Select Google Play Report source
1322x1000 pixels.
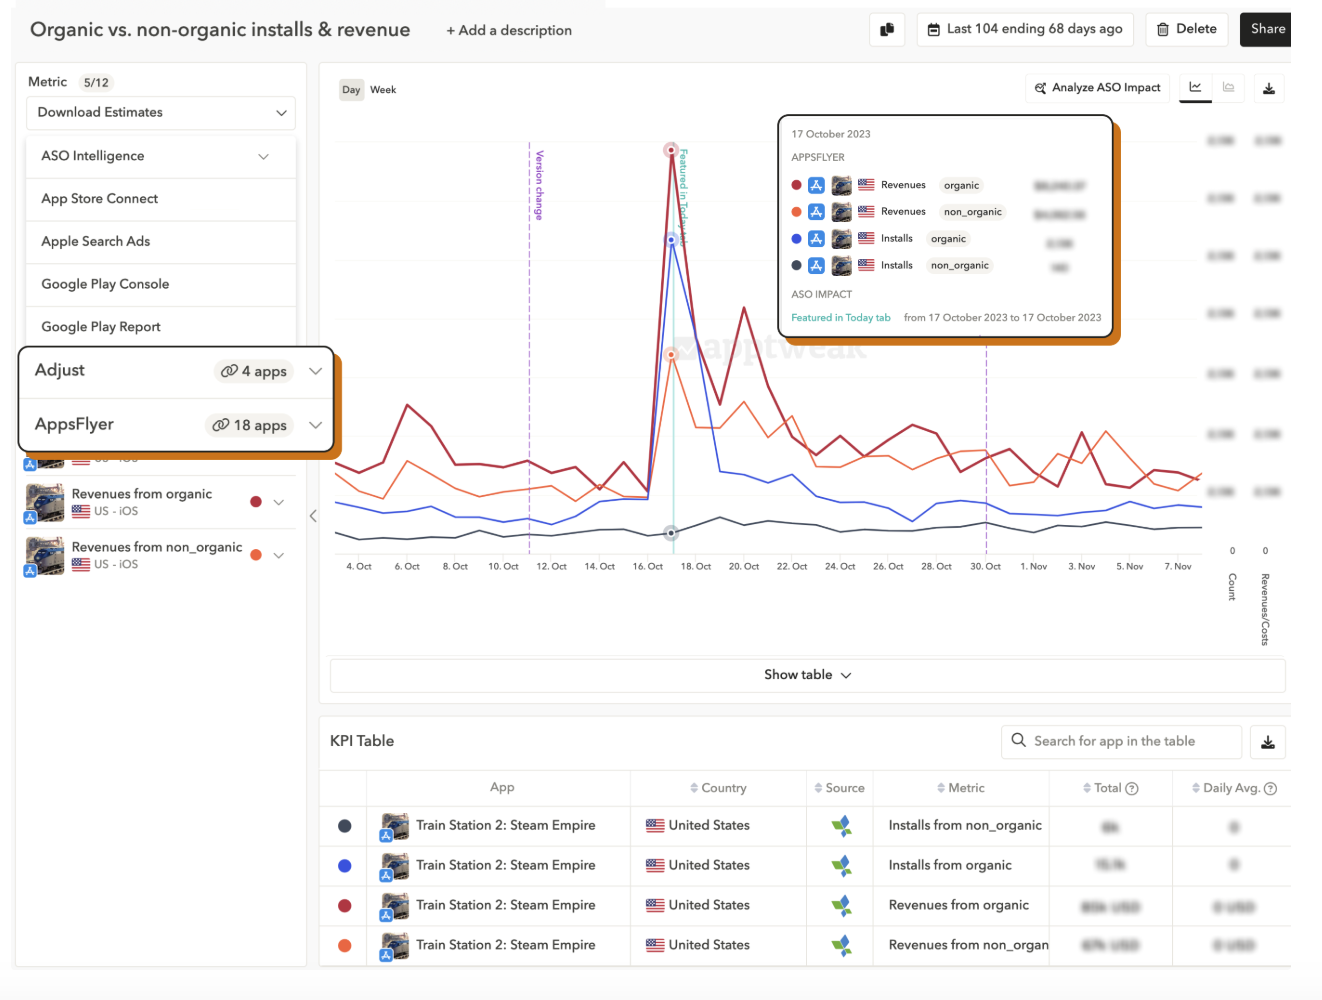pos(161,327)
